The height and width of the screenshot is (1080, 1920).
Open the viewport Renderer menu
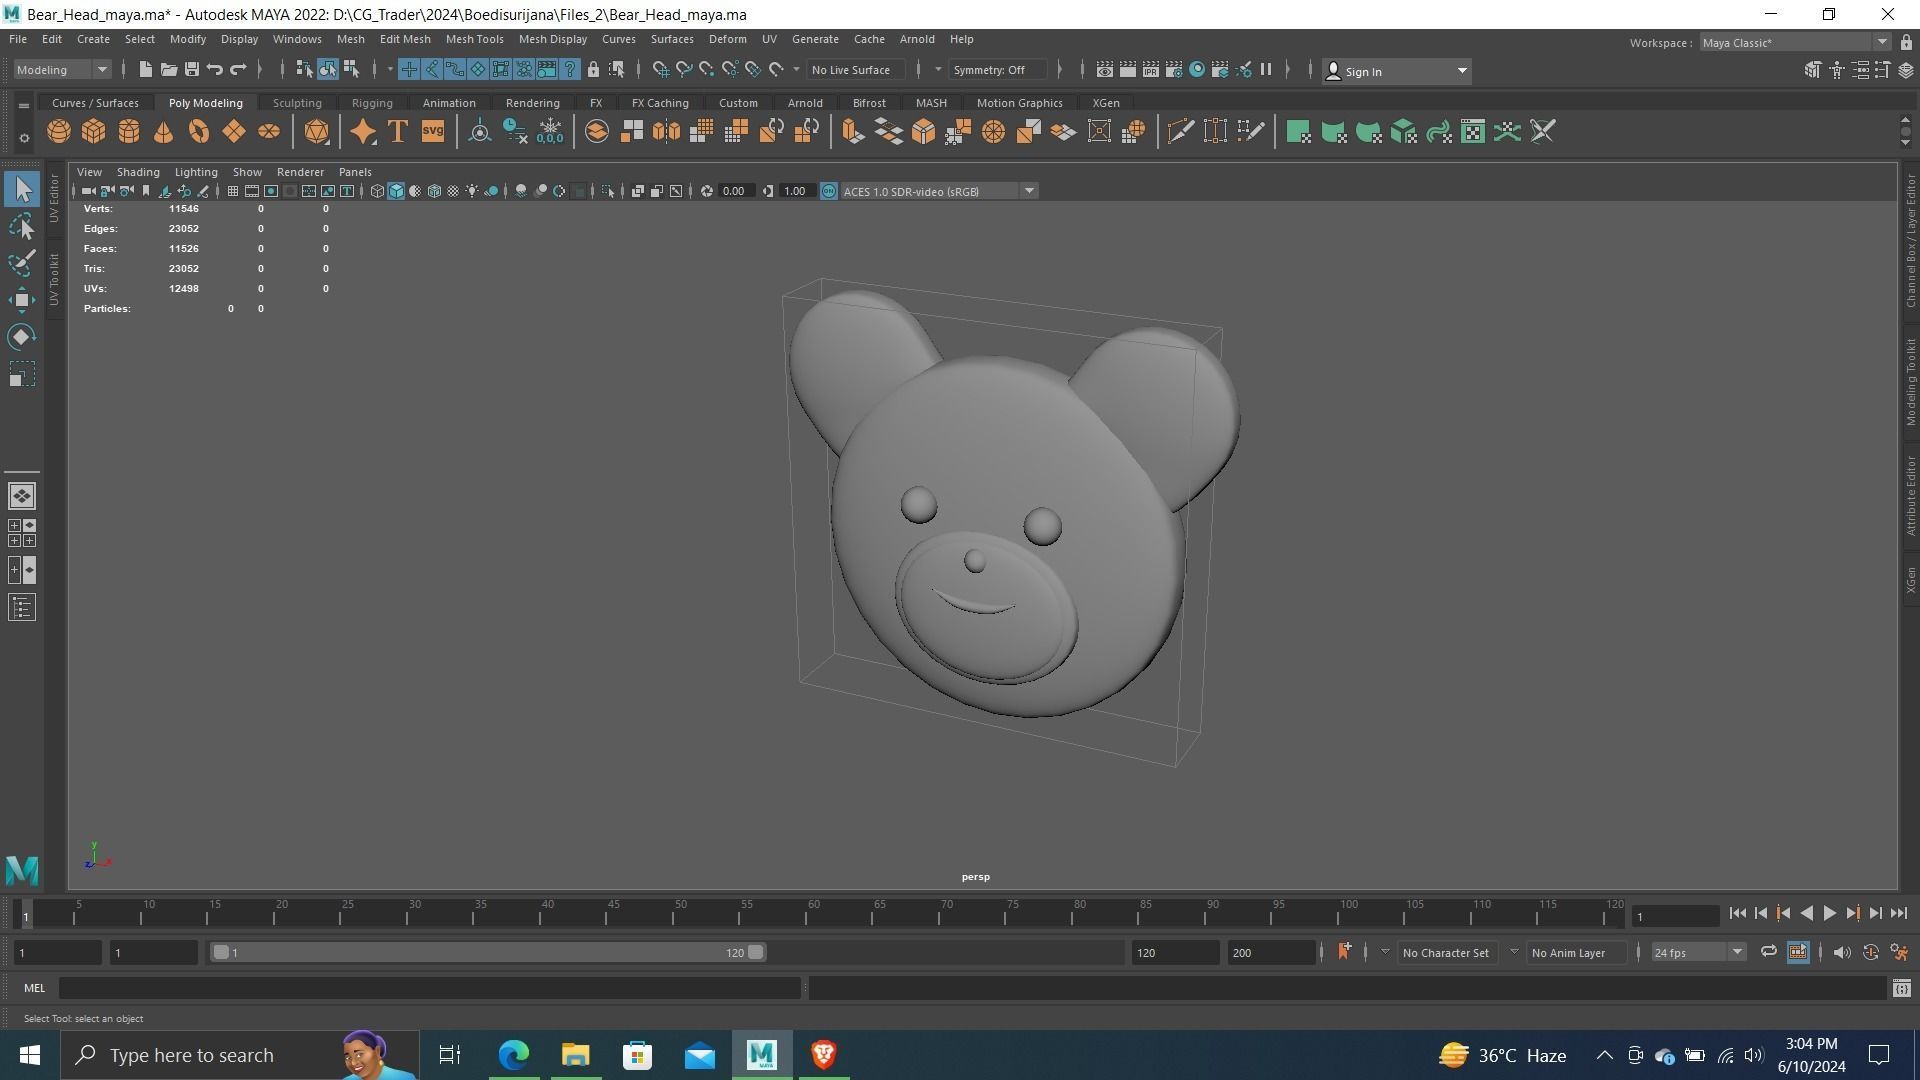pos(300,172)
